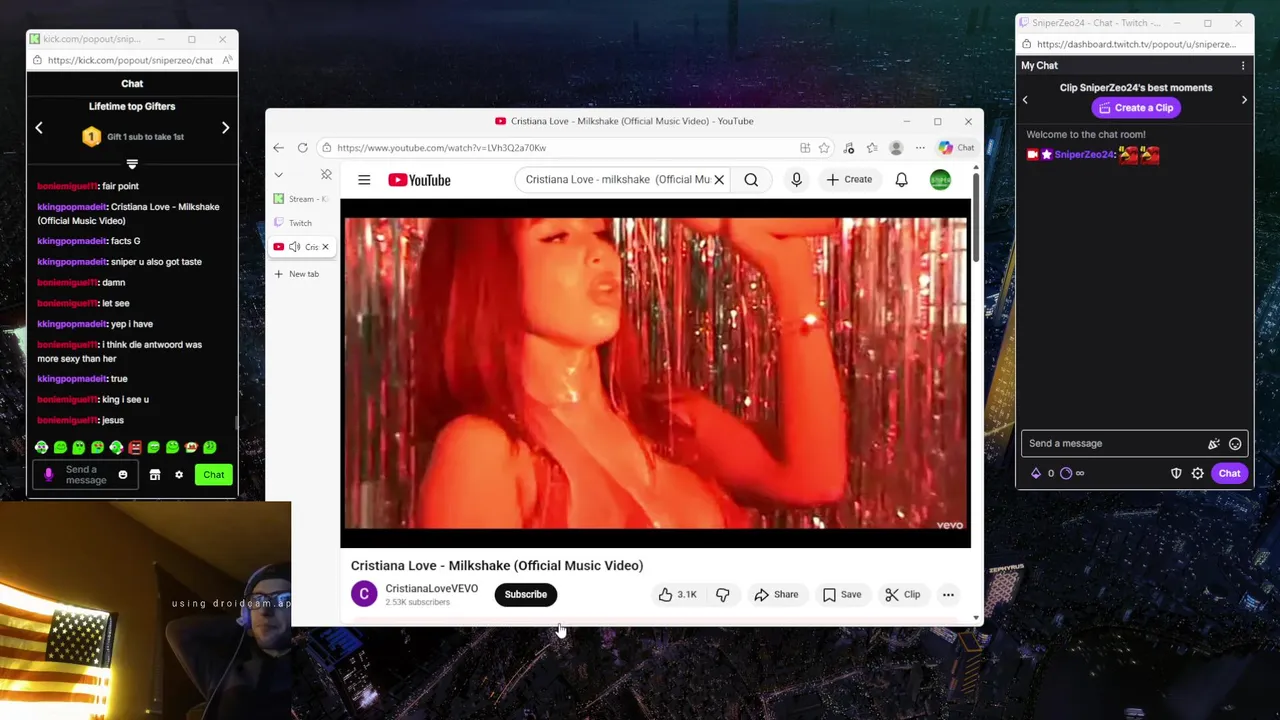Click the YouTube address bar URL
This screenshot has height=720, width=1280.
[x=441, y=148]
